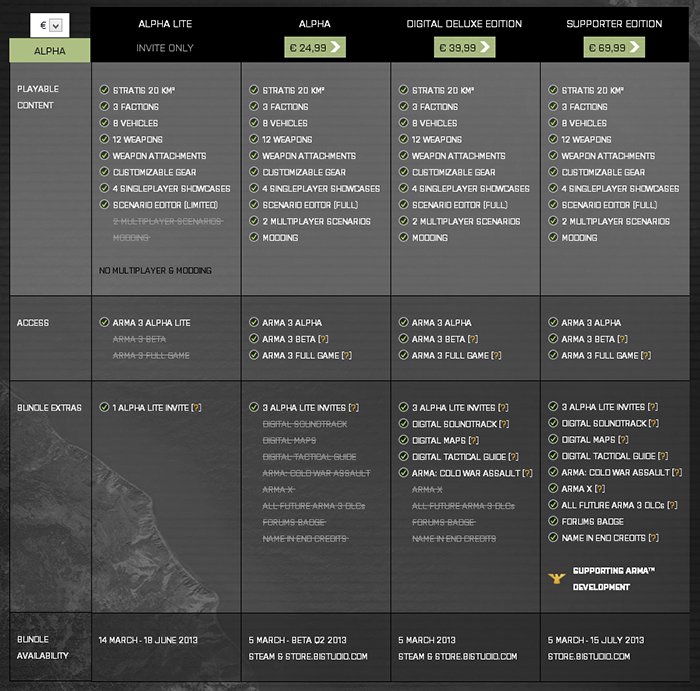Screen dimensions: 700x691
Task: Click Scenario Editor (Full) in Supporter column
Action: 609,205
